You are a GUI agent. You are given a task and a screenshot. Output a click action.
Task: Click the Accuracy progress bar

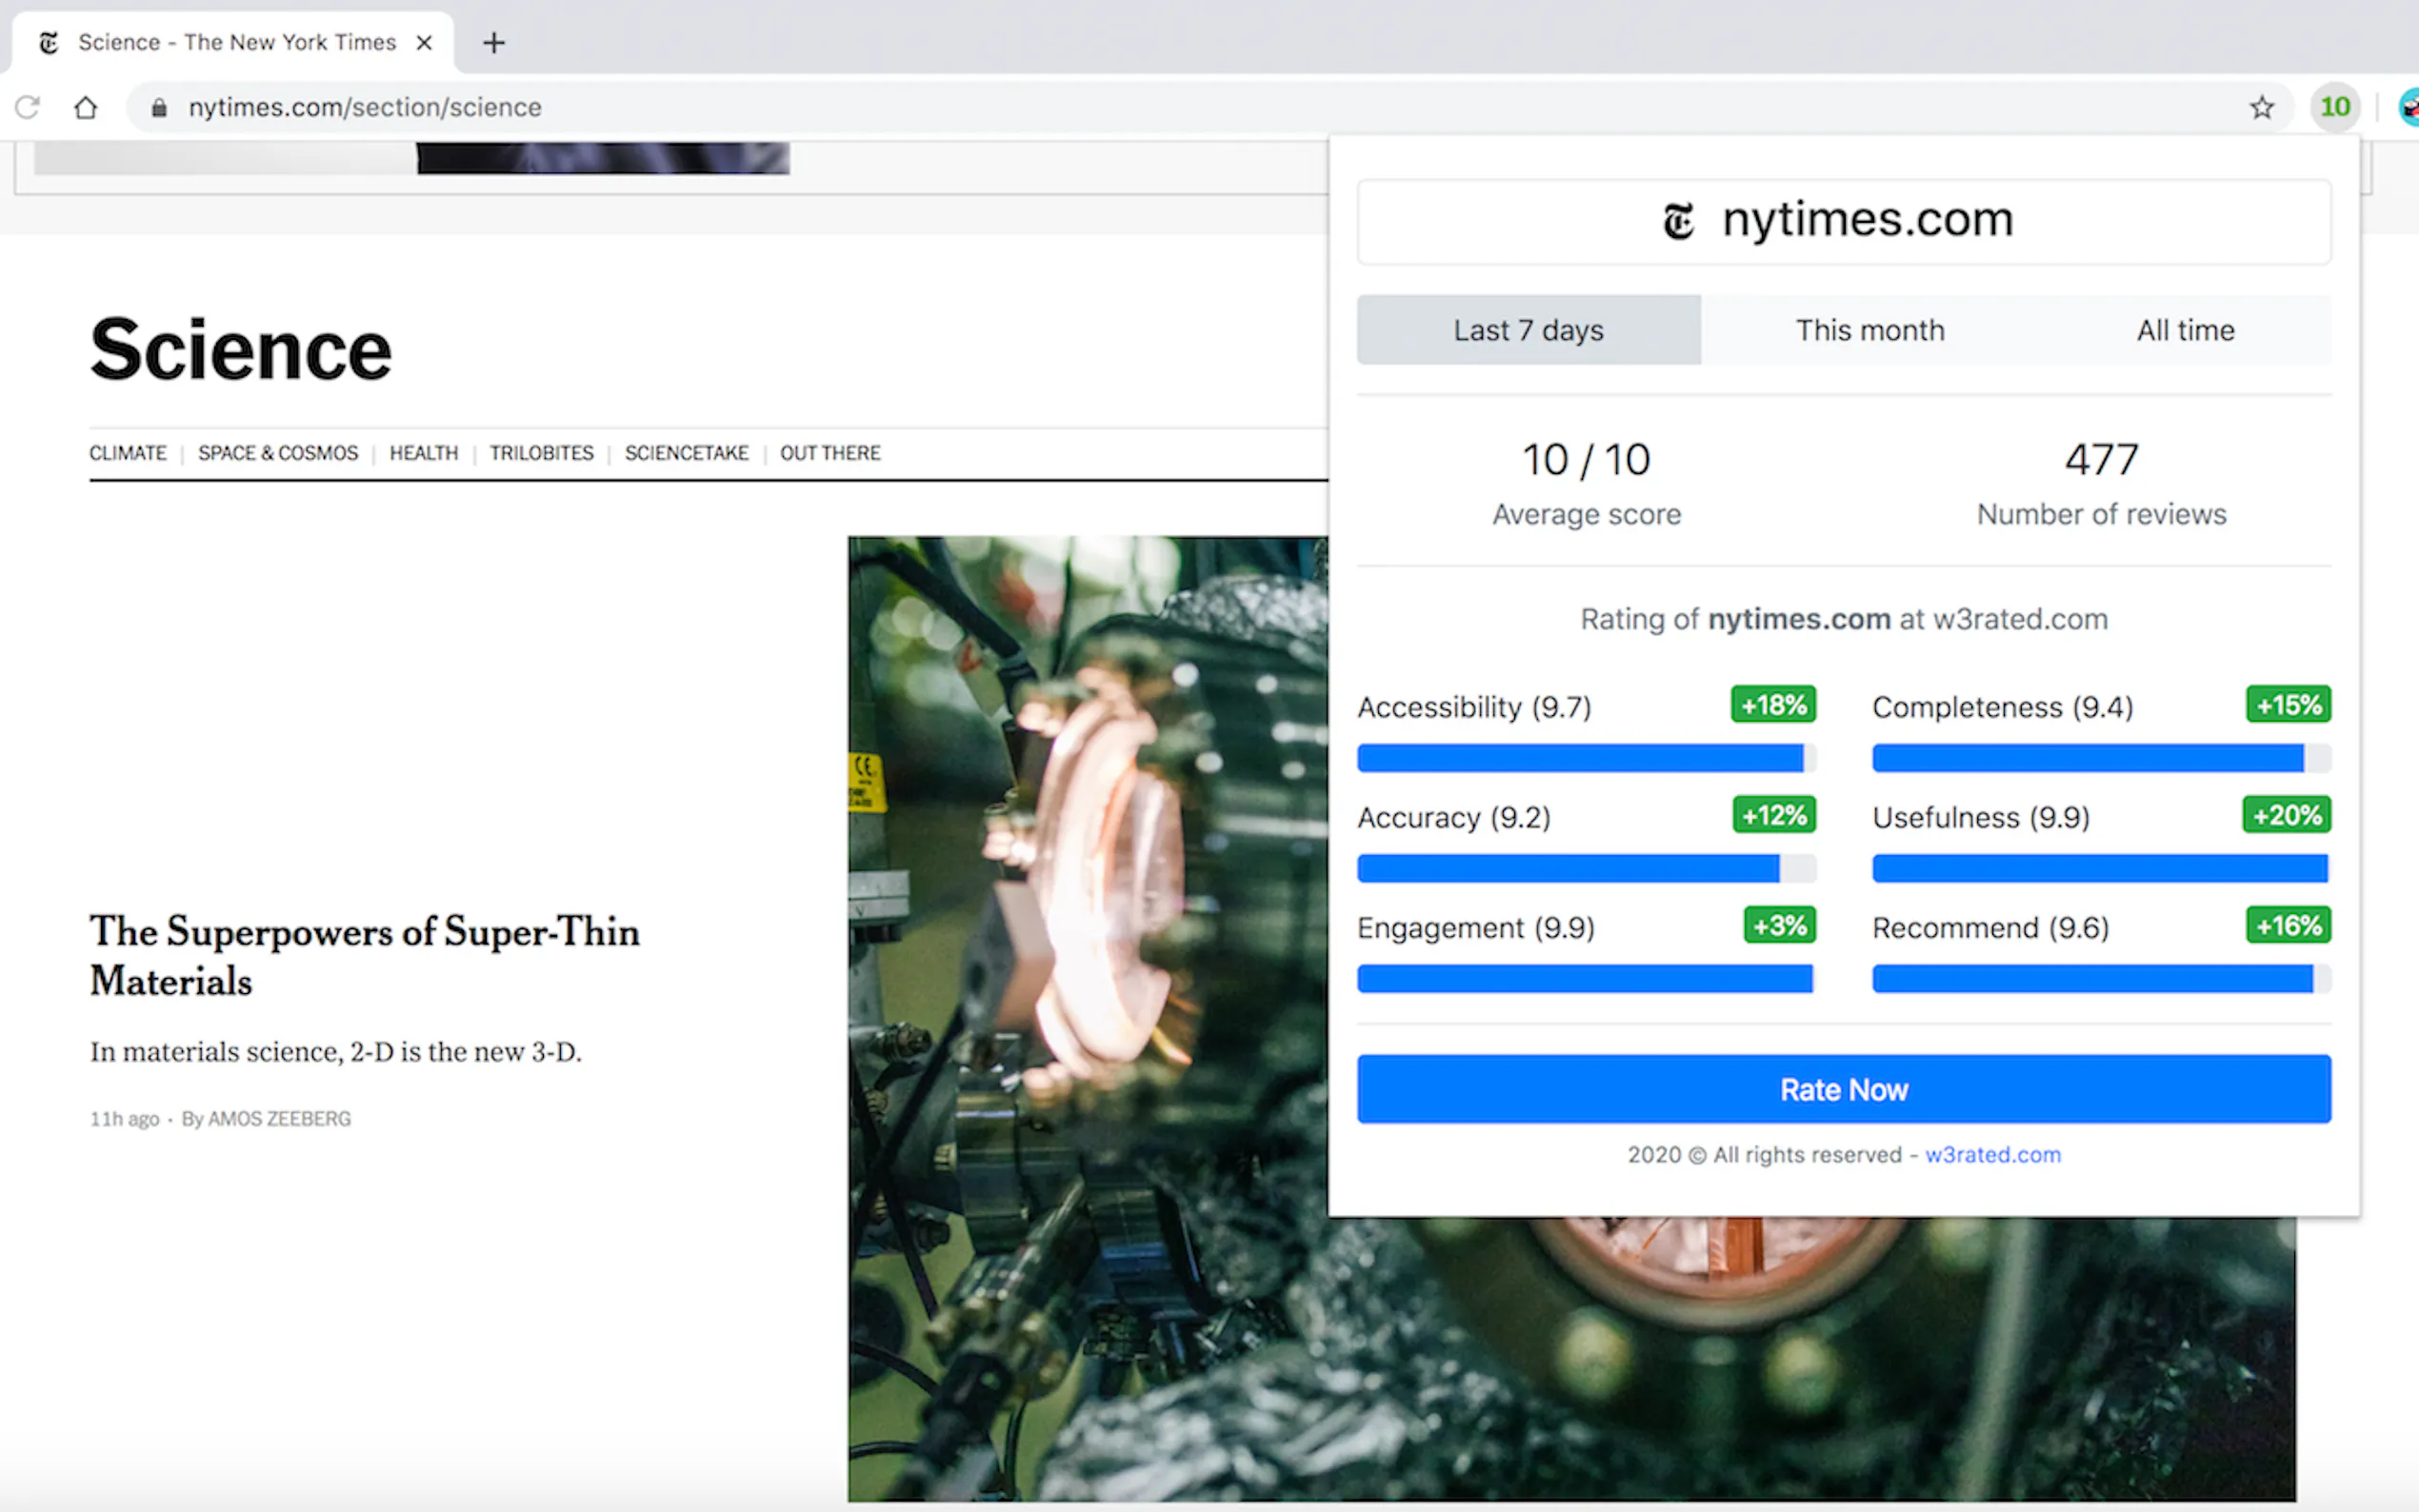pos(1586,868)
